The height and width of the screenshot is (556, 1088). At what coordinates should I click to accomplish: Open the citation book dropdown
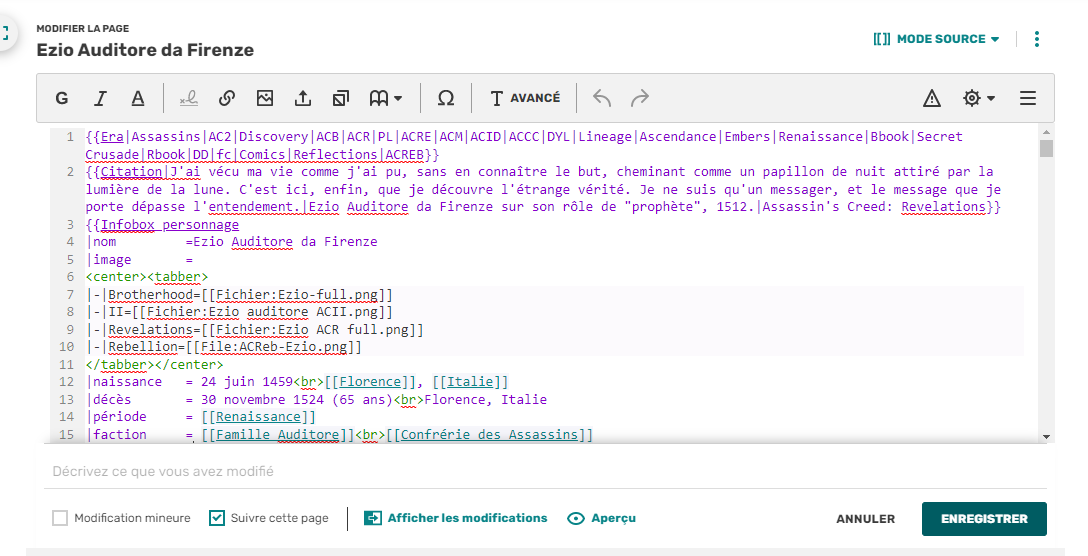385,99
